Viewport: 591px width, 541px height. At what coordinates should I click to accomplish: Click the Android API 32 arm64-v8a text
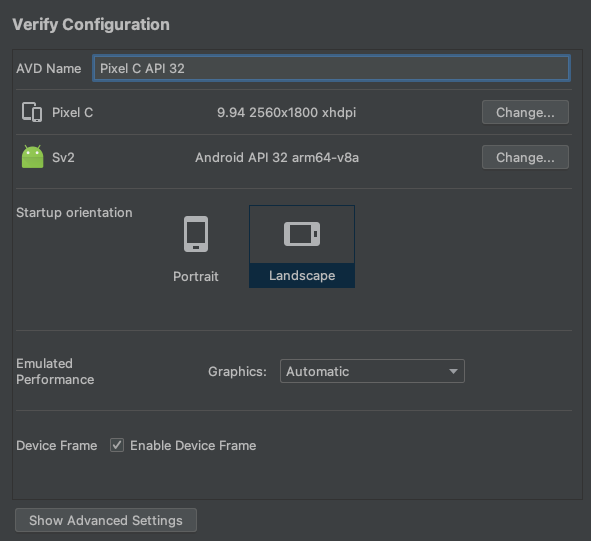(277, 157)
